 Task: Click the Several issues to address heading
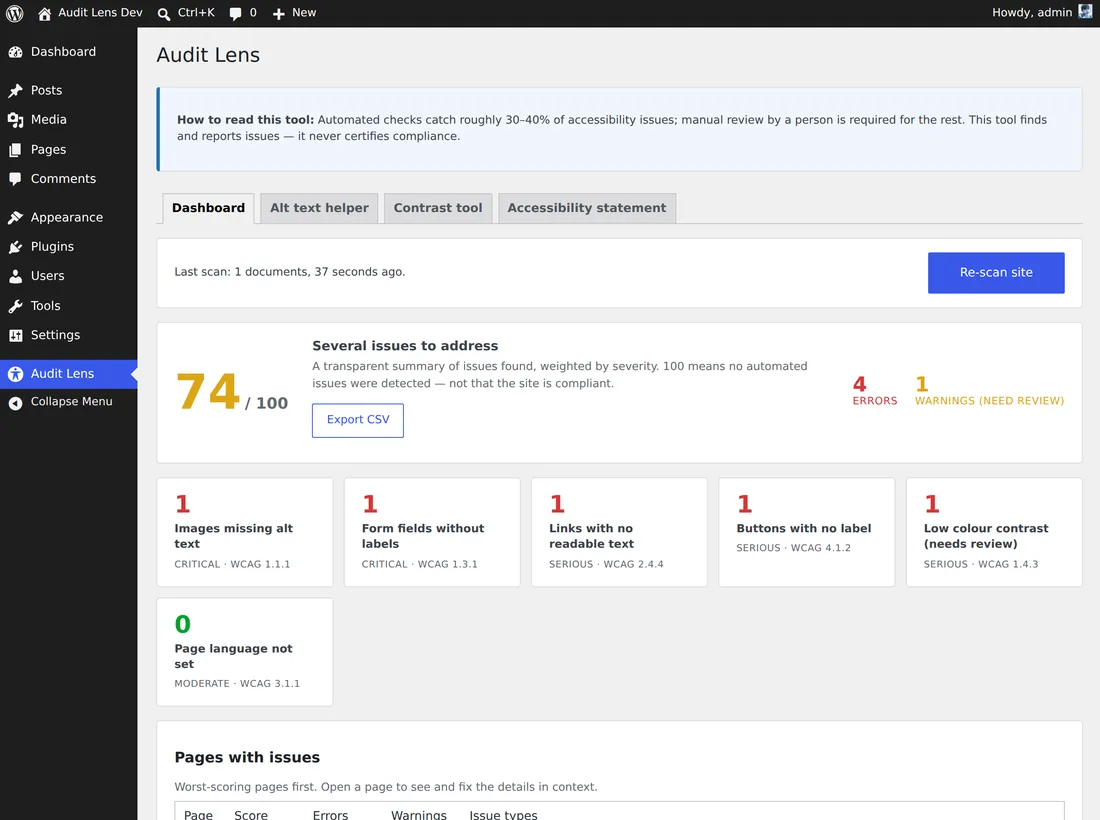[x=405, y=346]
